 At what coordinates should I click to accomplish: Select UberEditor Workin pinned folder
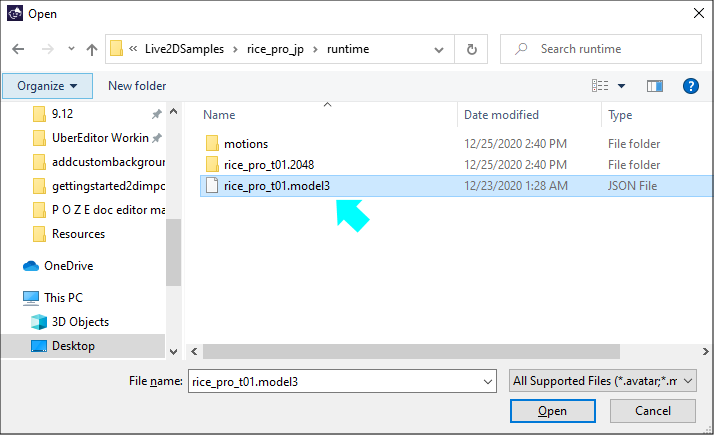click(x=100, y=138)
